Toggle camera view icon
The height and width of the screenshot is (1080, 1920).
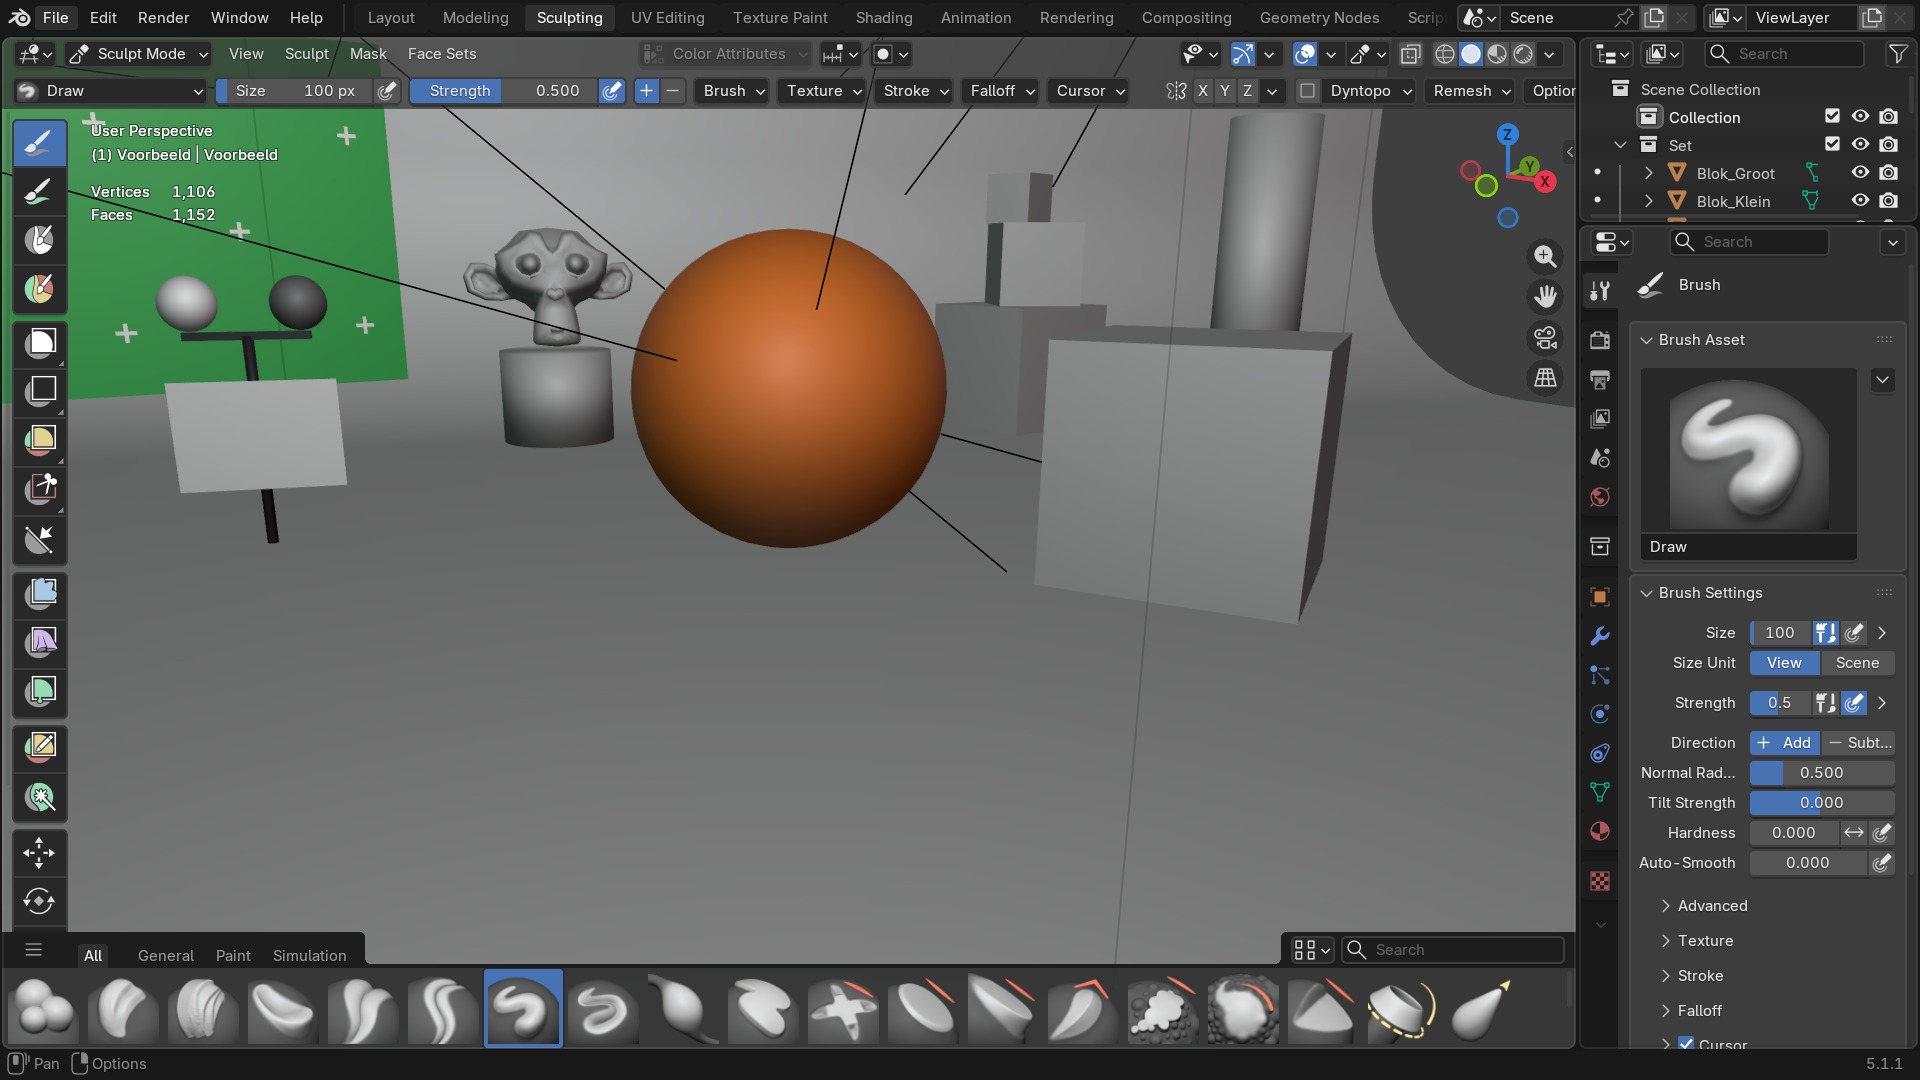[1545, 338]
